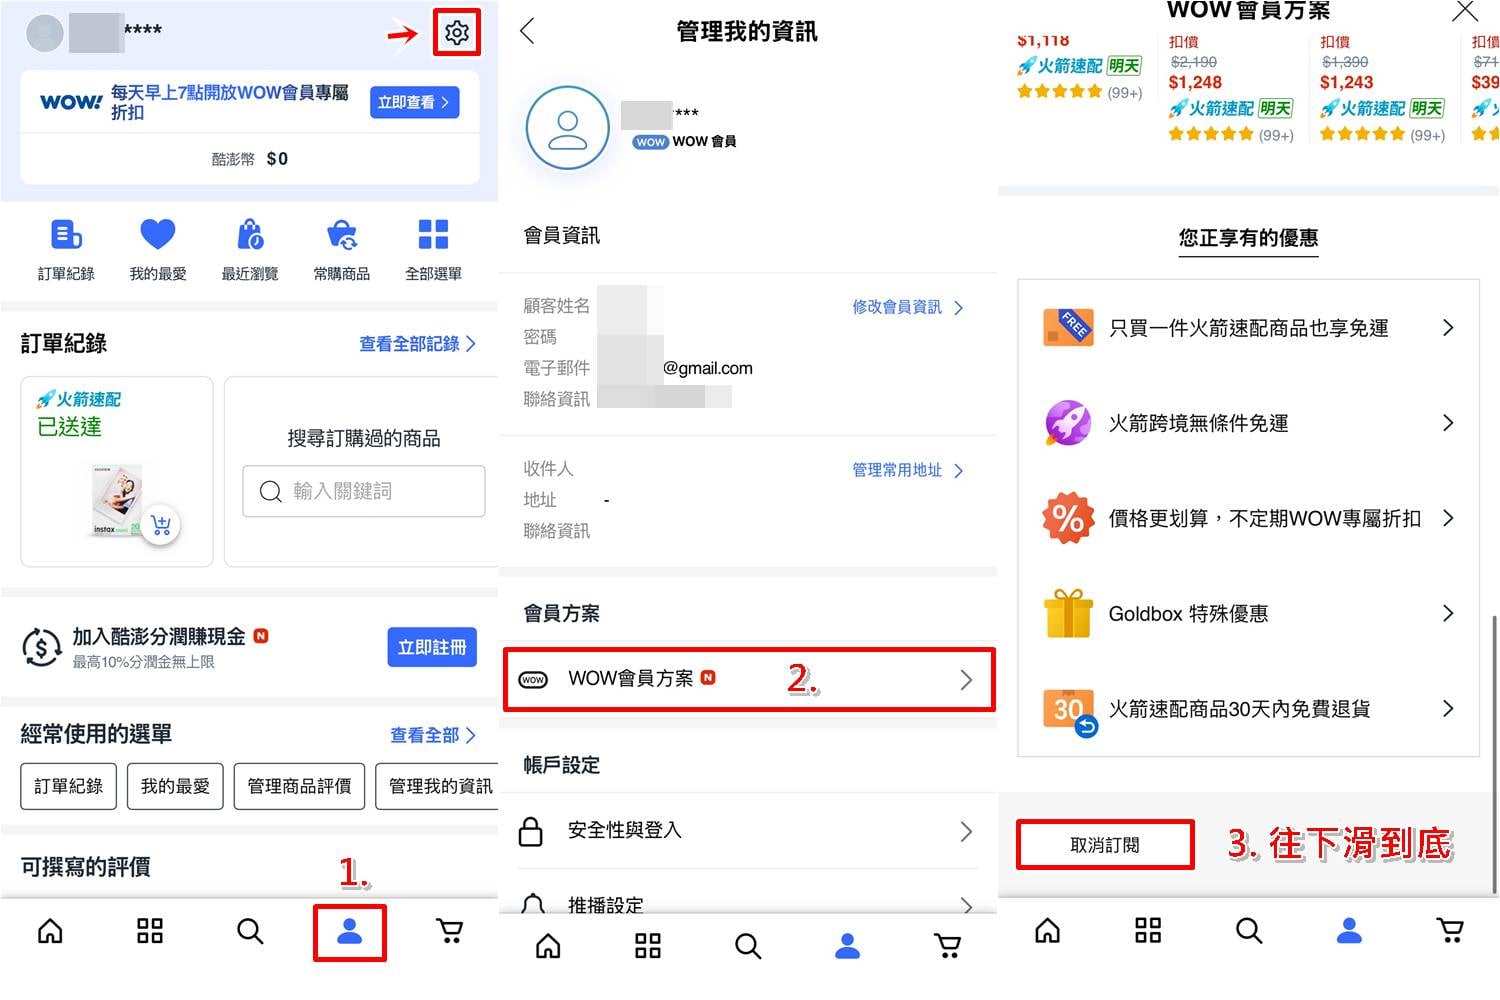Focus the 輸入關鍵詞 search field
The image size is (1500, 1000).
(x=364, y=491)
